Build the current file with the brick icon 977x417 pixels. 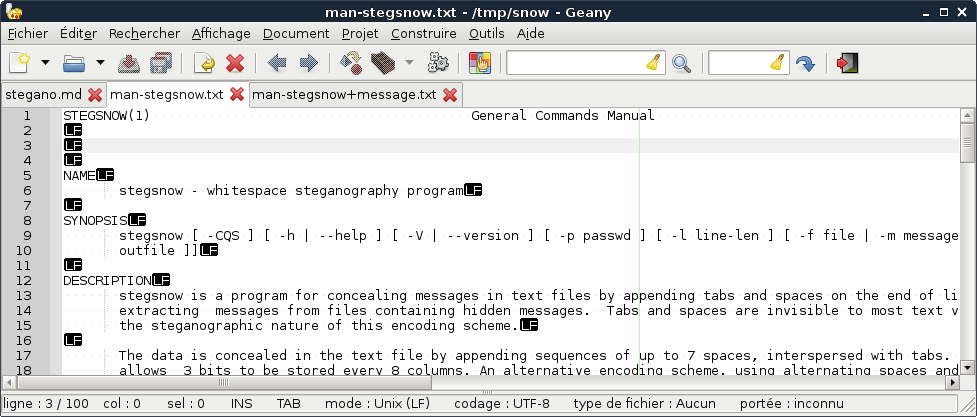(x=383, y=63)
